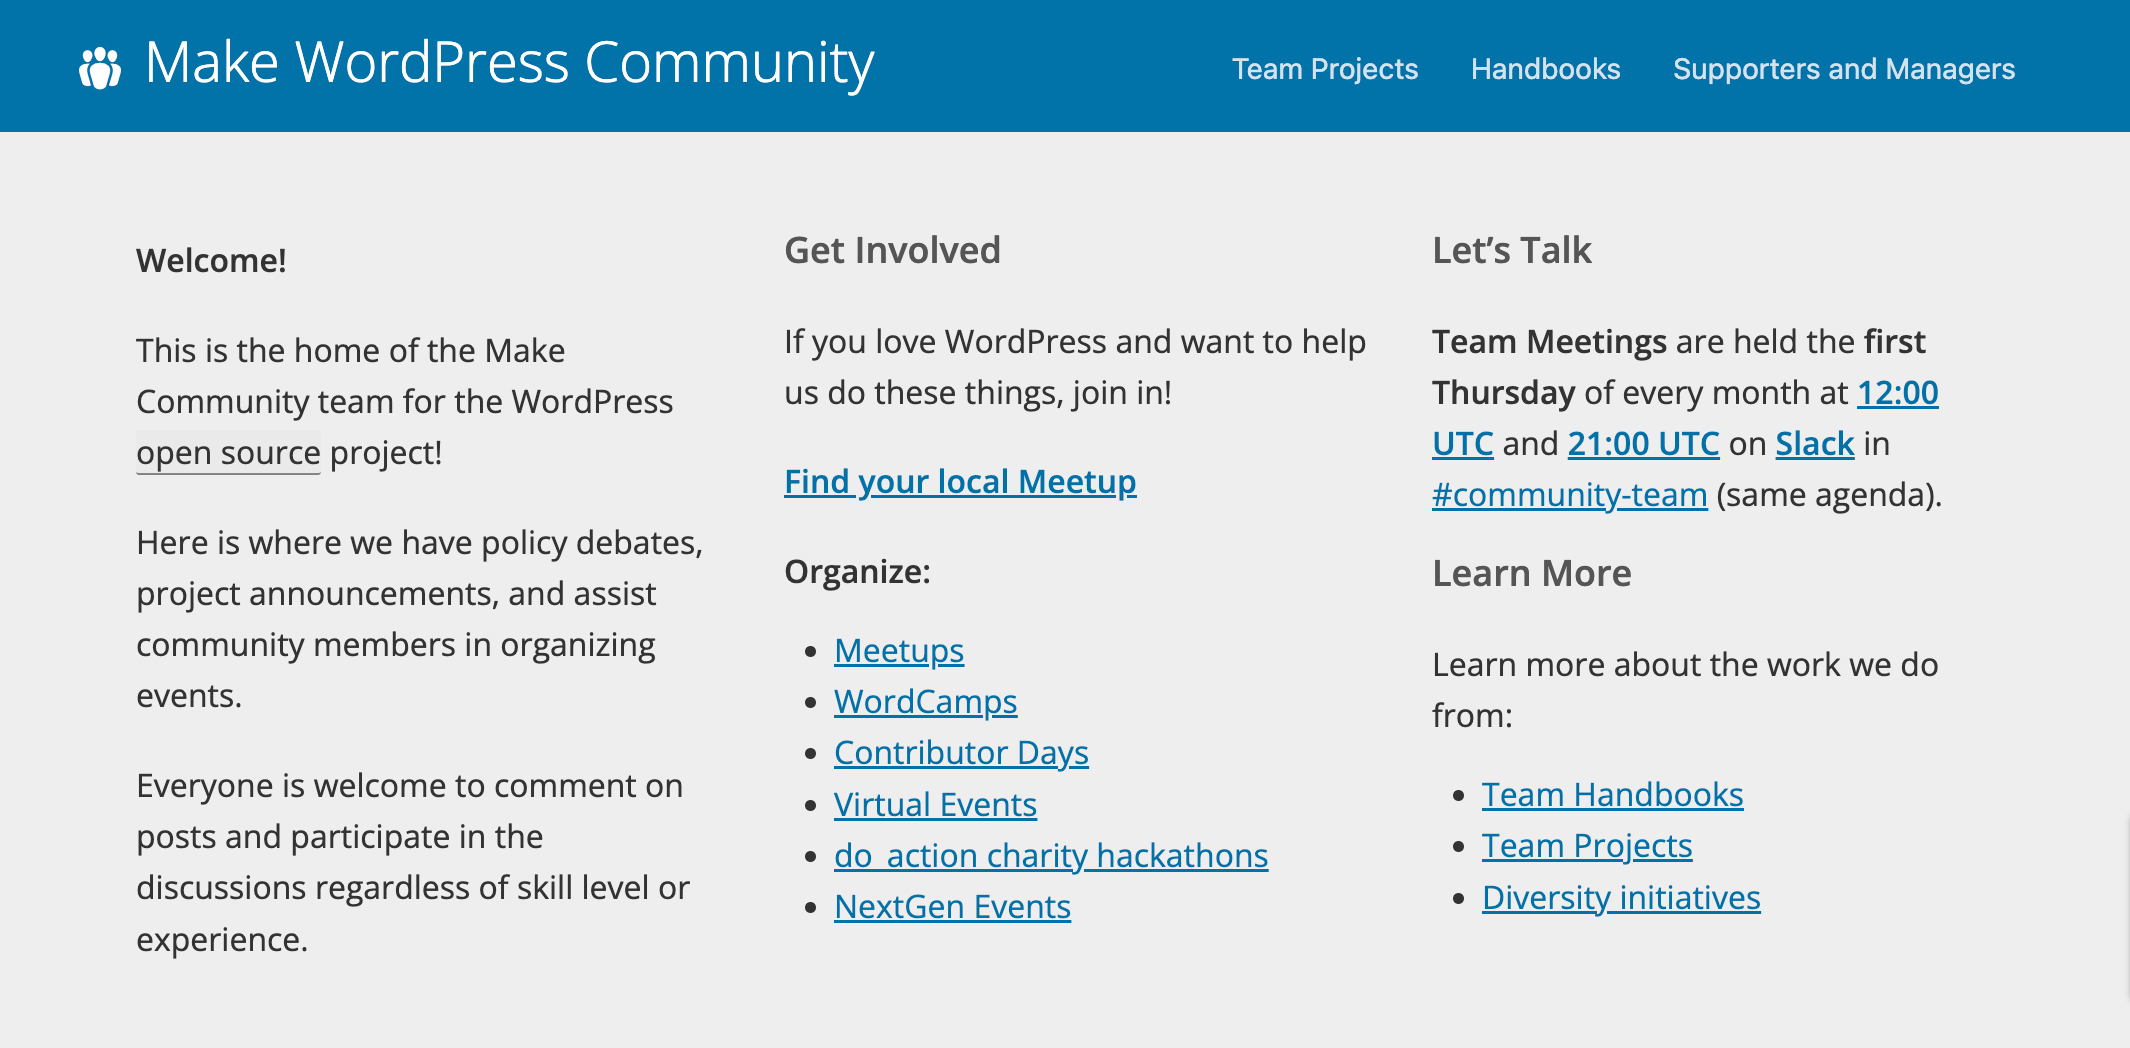Viewport: 2130px width, 1048px height.
Task: Click the 'Let's Talk' heading
Action: [1511, 251]
